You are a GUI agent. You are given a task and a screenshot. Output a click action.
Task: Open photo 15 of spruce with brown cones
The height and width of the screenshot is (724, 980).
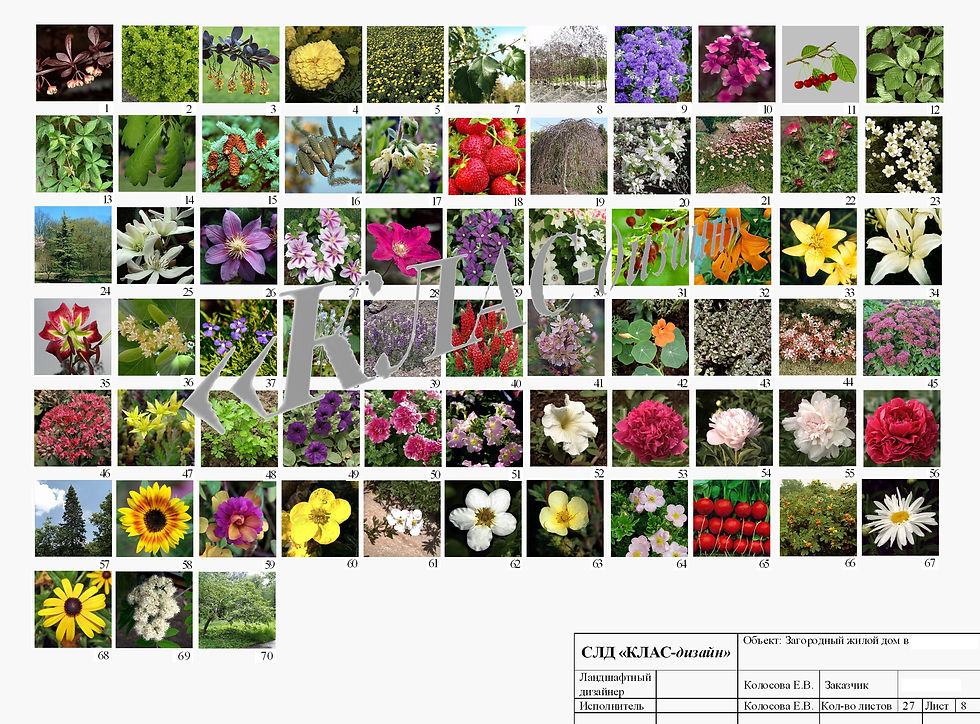(x=241, y=154)
